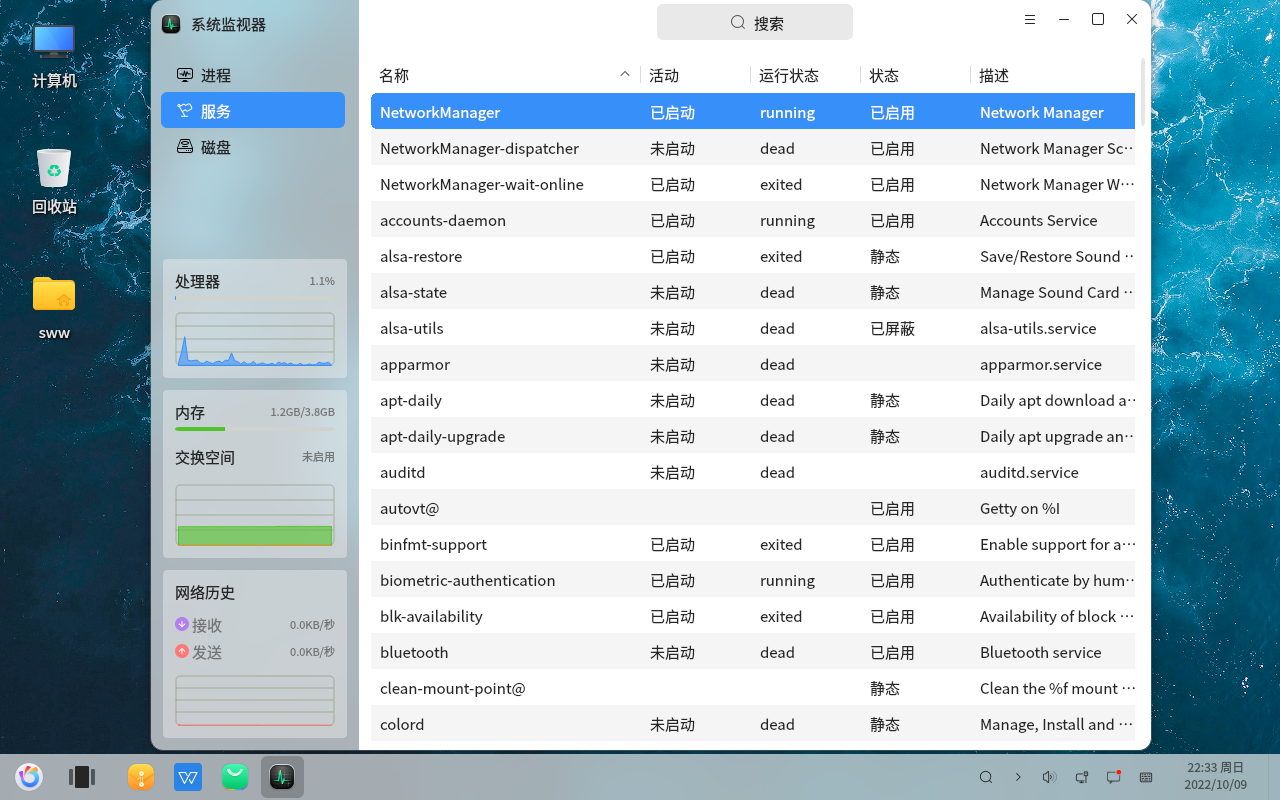The image size is (1280, 800).
Task: Select the accounts-daemon service
Action: point(753,219)
